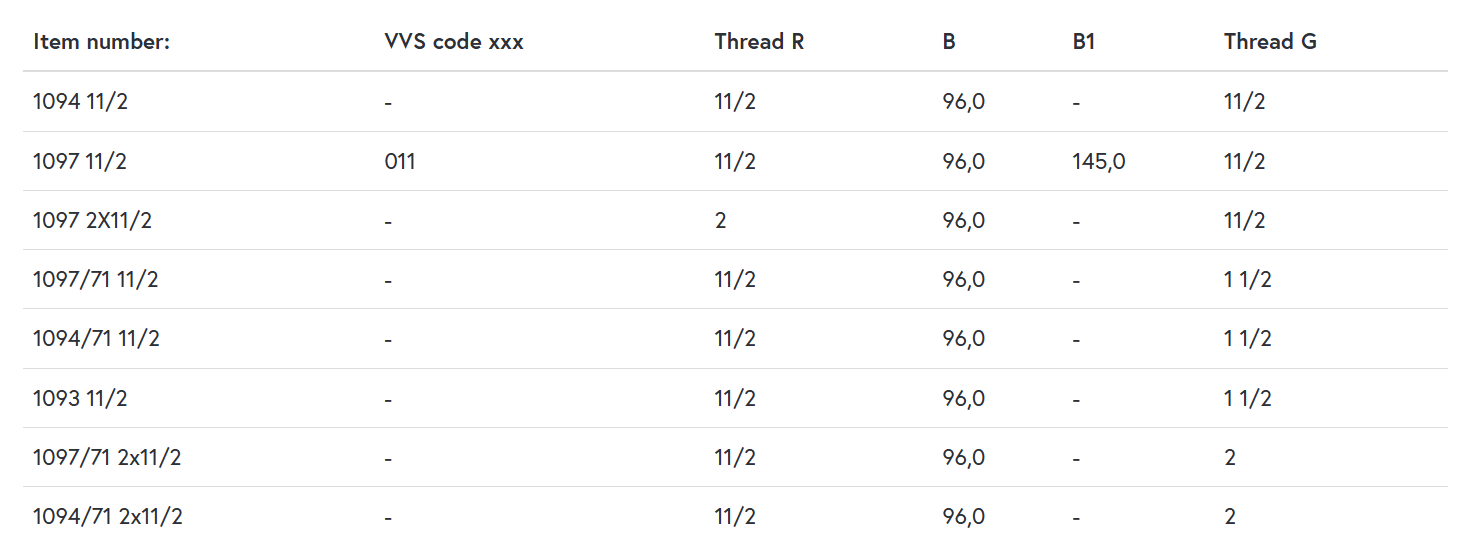Image resolution: width=1475 pixels, height=550 pixels.
Task: Click the "B" column header
Action: (949, 42)
